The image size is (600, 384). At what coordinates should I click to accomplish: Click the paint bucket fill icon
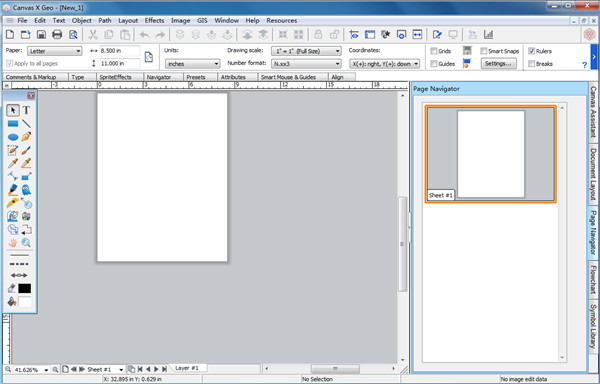[x=12, y=302]
